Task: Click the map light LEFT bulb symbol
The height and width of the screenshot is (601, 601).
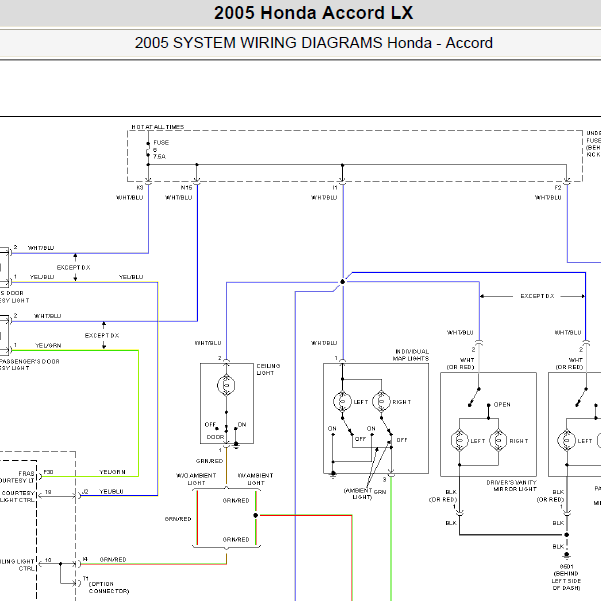Action: click(x=342, y=401)
